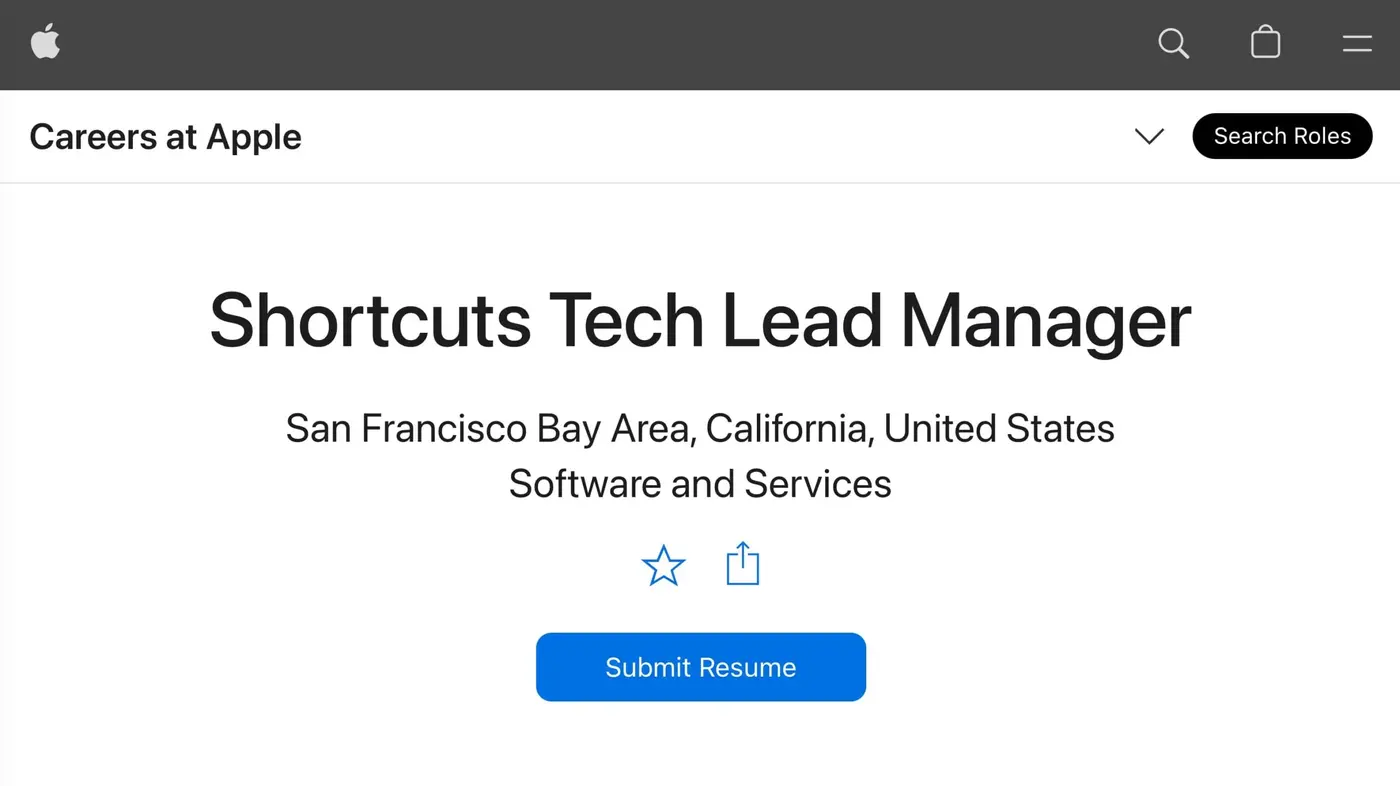1400x786 pixels.
Task: Open the Careers at Apple section dropdown
Action: pyautogui.click(x=1148, y=136)
